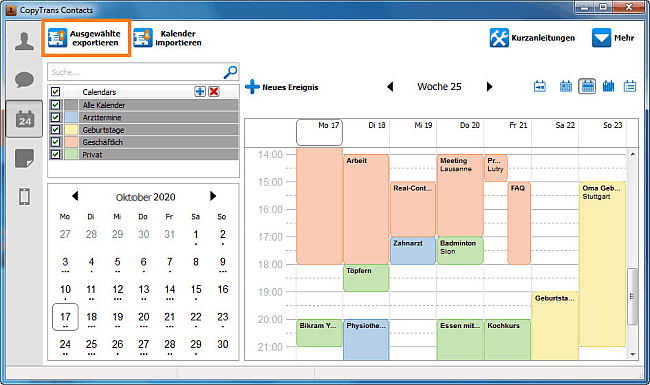Jump to today calendar icon
This screenshot has width=650, height=385.
[x=539, y=87]
